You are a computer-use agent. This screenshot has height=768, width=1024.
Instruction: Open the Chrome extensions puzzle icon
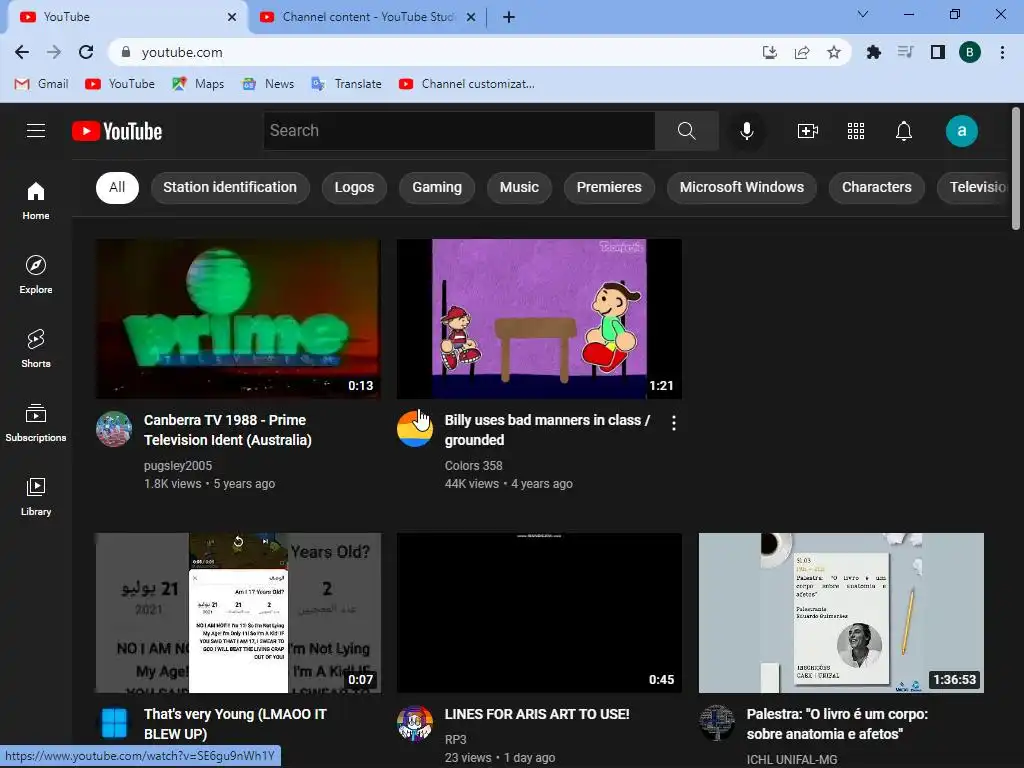[x=873, y=52]
